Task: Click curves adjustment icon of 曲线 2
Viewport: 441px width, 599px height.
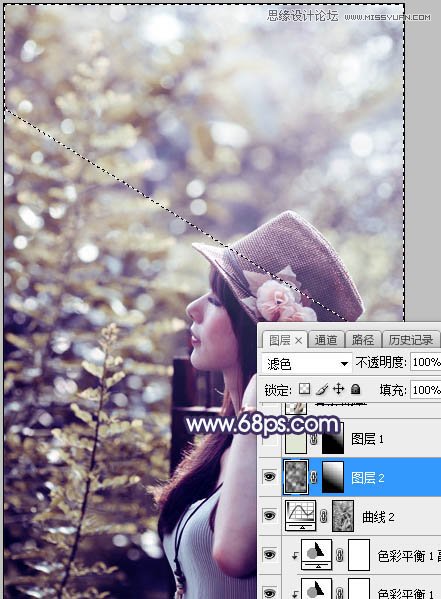Action: tap(300, 516)
